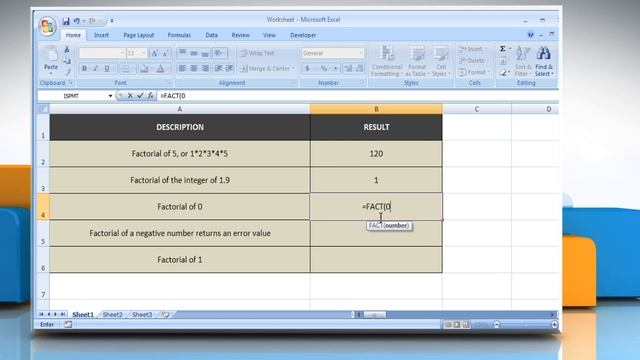Confirm the formula with the checkmark
This screenshot has width=640, height=360.
click(x=140, y=96)
